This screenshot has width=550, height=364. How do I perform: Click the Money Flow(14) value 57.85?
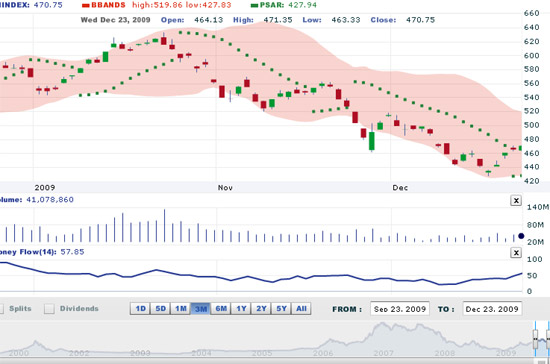72,252
